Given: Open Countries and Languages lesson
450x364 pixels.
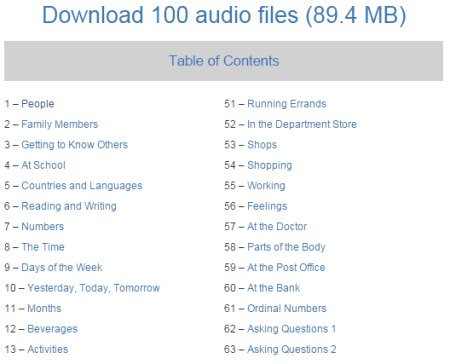Looking at the screenshot, I should click(x=82, y=186).
